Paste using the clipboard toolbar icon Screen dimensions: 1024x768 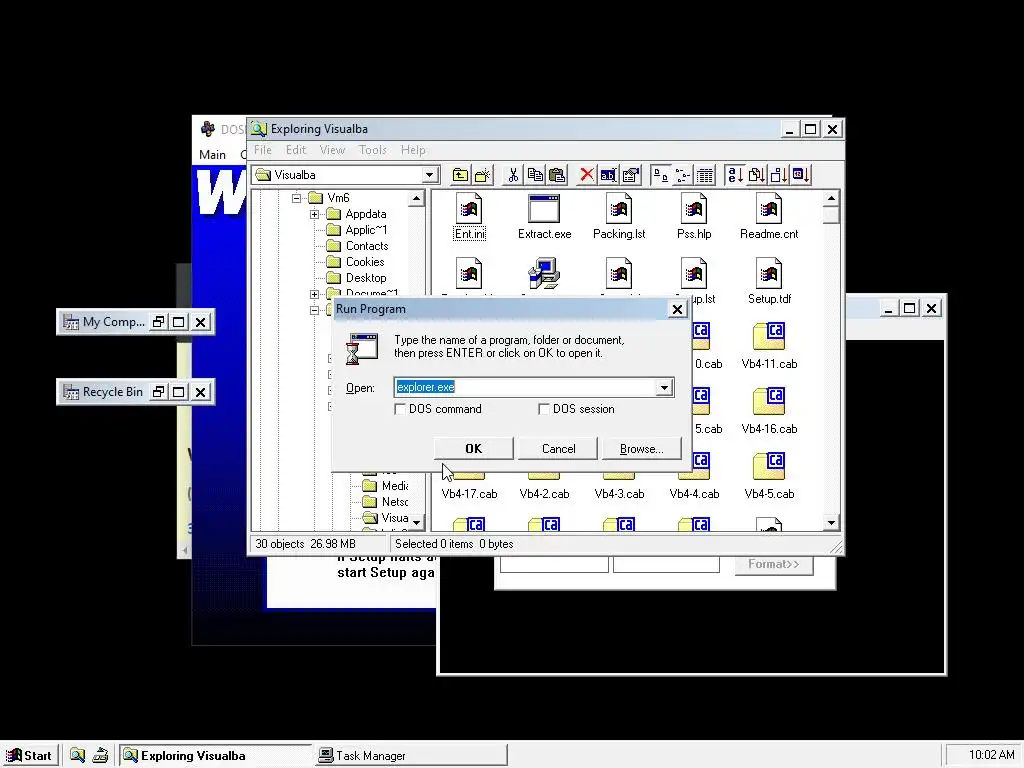556,175
